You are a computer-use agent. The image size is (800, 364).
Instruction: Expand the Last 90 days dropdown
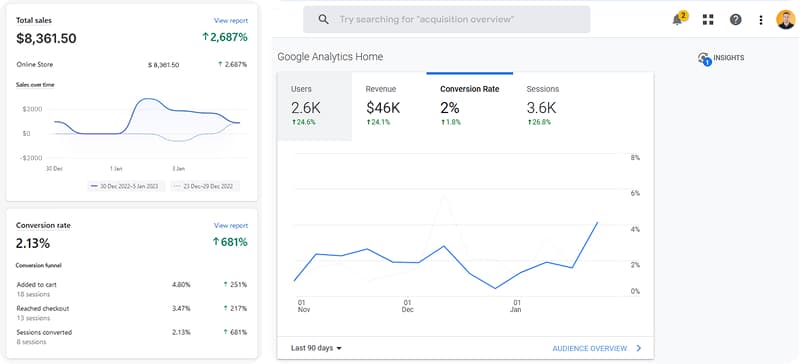316,348
